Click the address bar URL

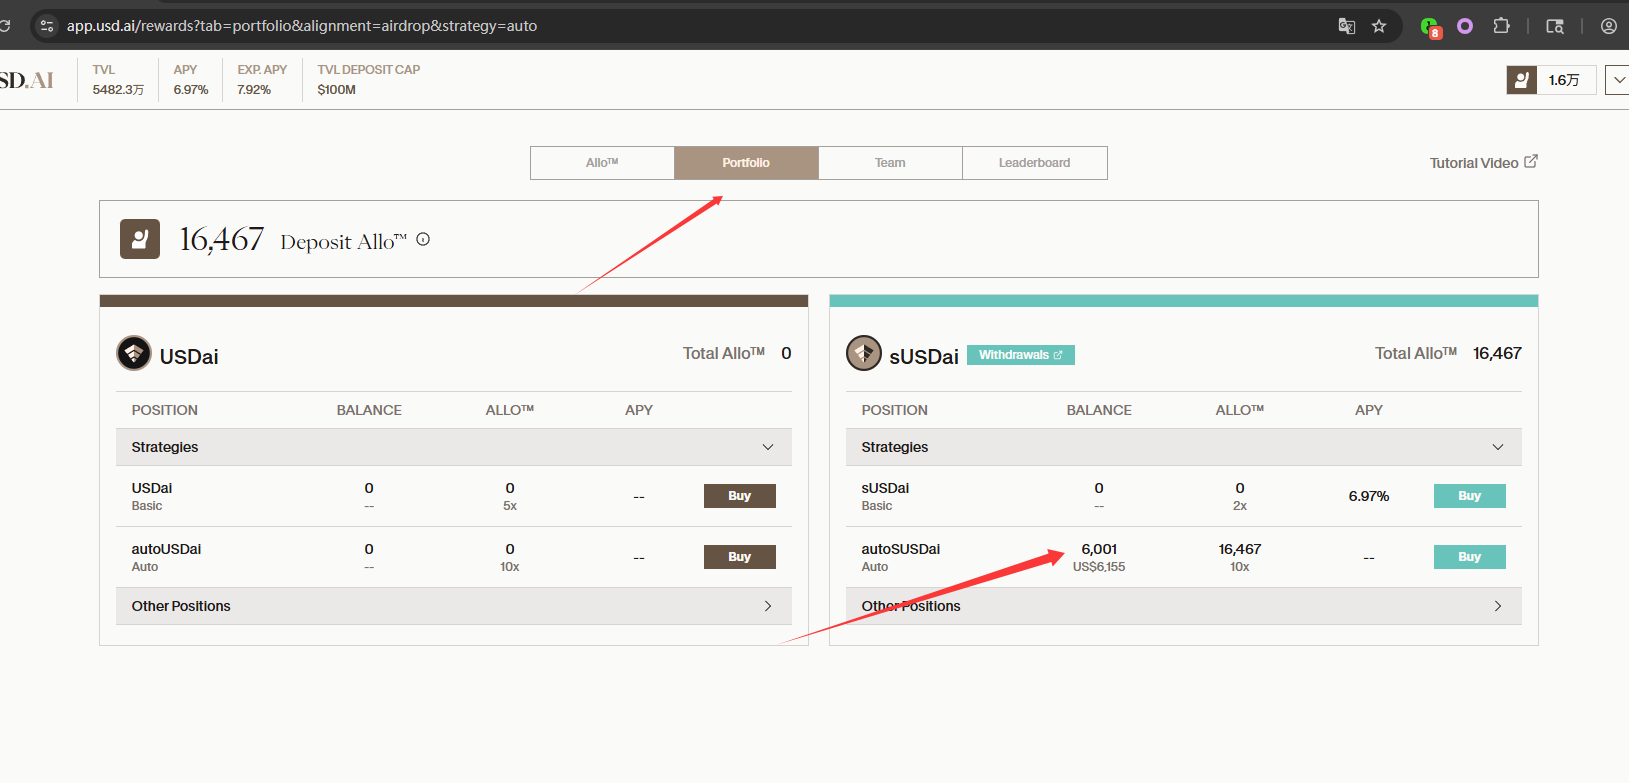point(302,26)
